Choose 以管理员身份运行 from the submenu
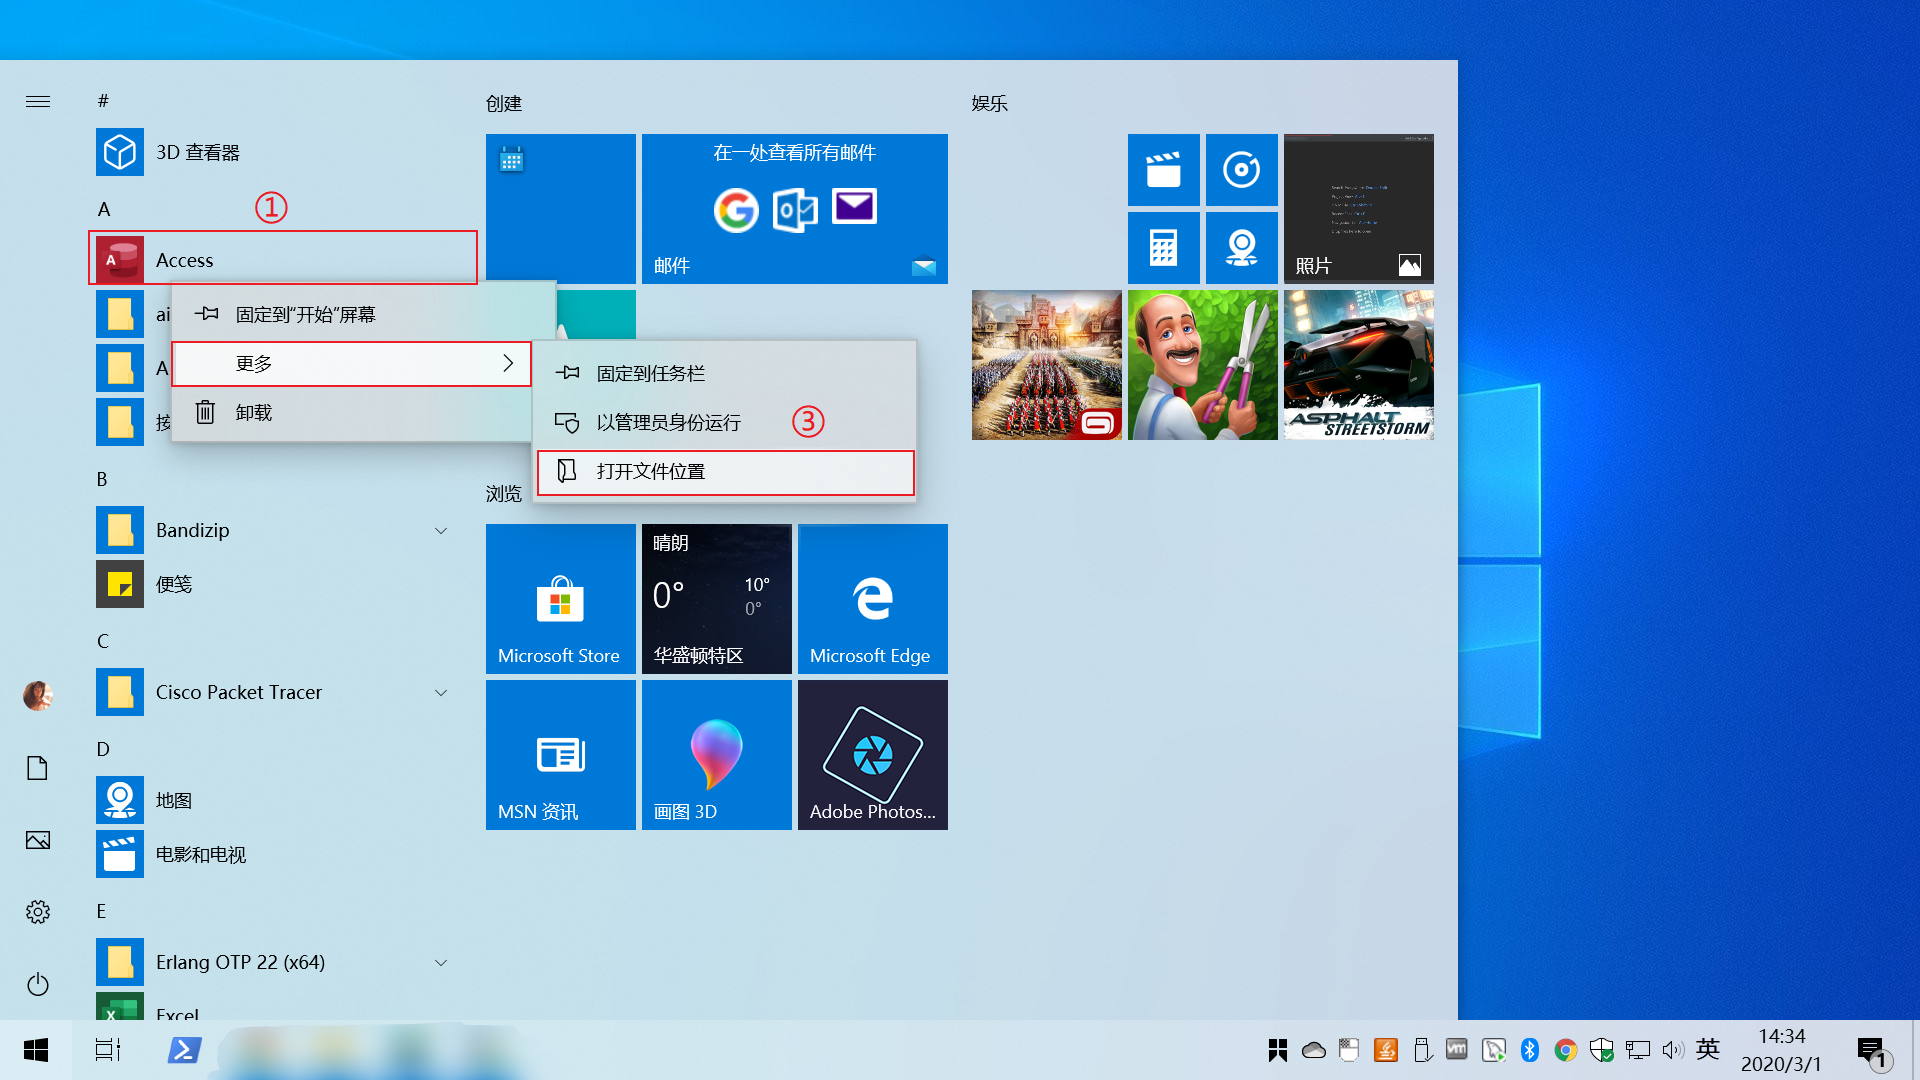The height and width of the screenshot is (1080, 1920). click(x=668, y=423)
